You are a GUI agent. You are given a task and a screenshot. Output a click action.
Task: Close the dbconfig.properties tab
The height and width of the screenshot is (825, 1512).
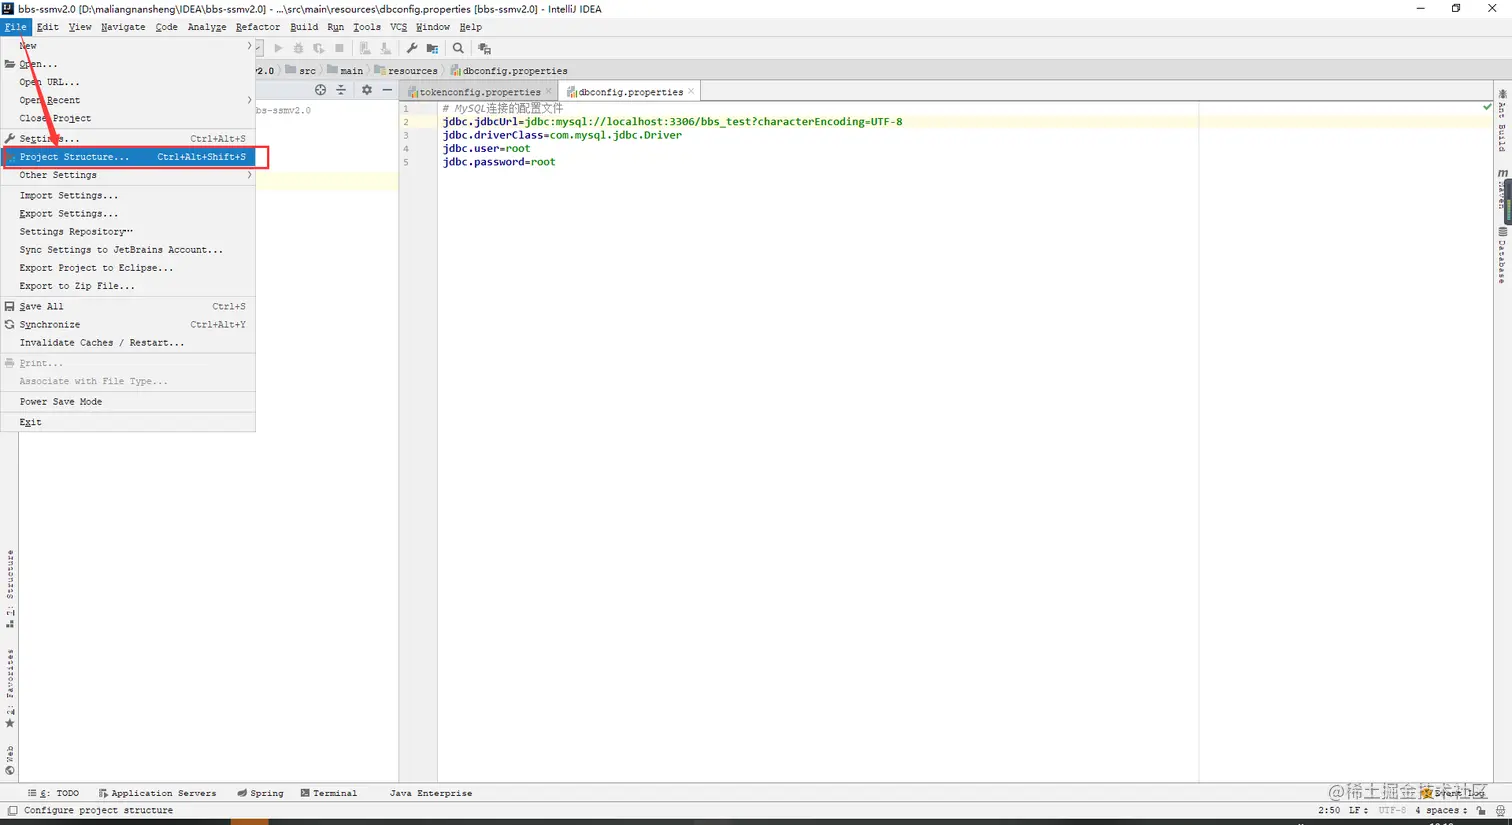[691, 91]
